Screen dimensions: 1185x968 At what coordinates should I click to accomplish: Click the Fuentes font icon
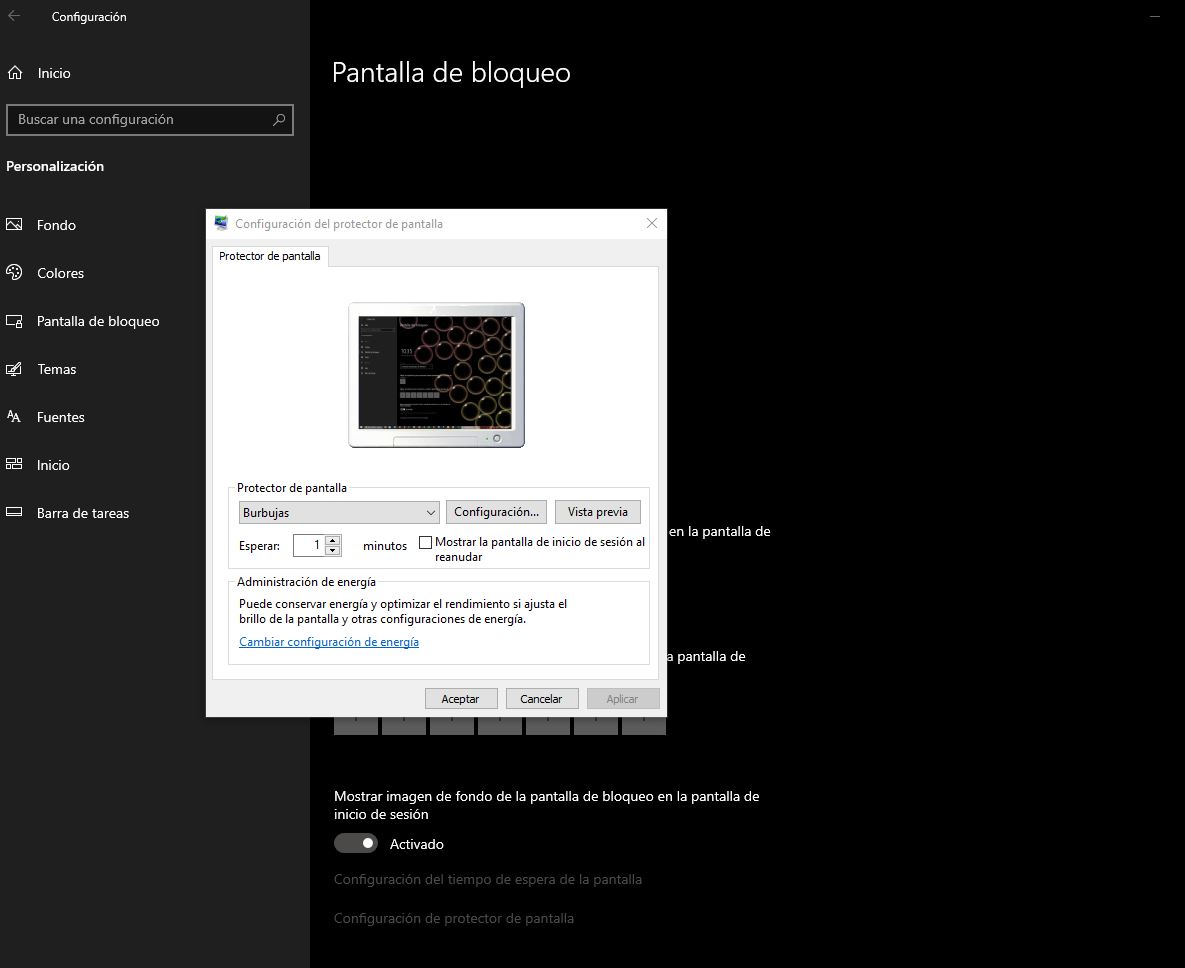click(14, 417)
